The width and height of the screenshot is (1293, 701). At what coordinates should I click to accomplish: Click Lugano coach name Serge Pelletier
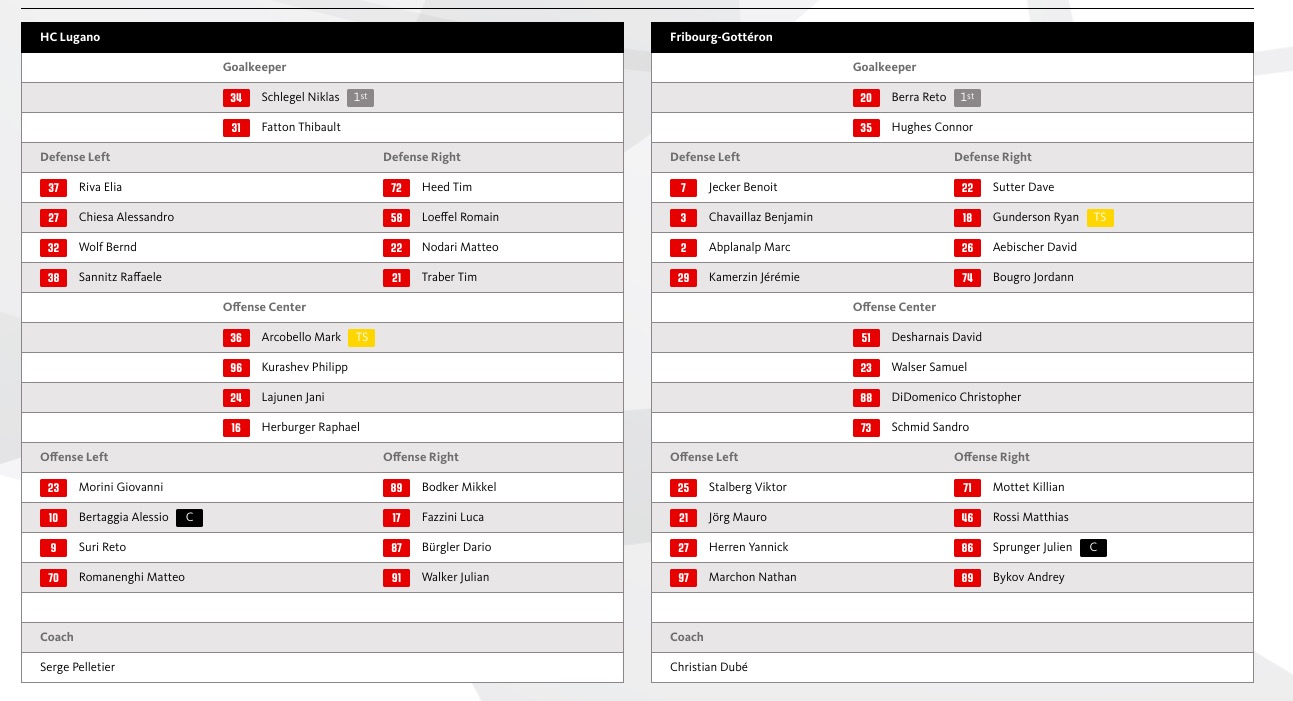(x=78, y=667)
